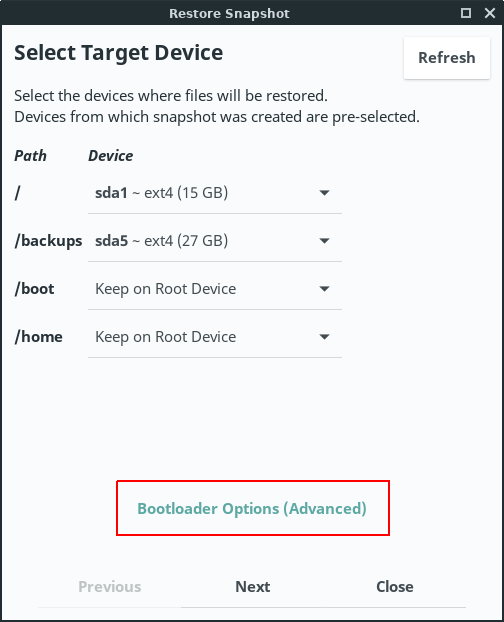Go to the Next step
This screenshot has width=504, height=622.
tap(253, 587)
